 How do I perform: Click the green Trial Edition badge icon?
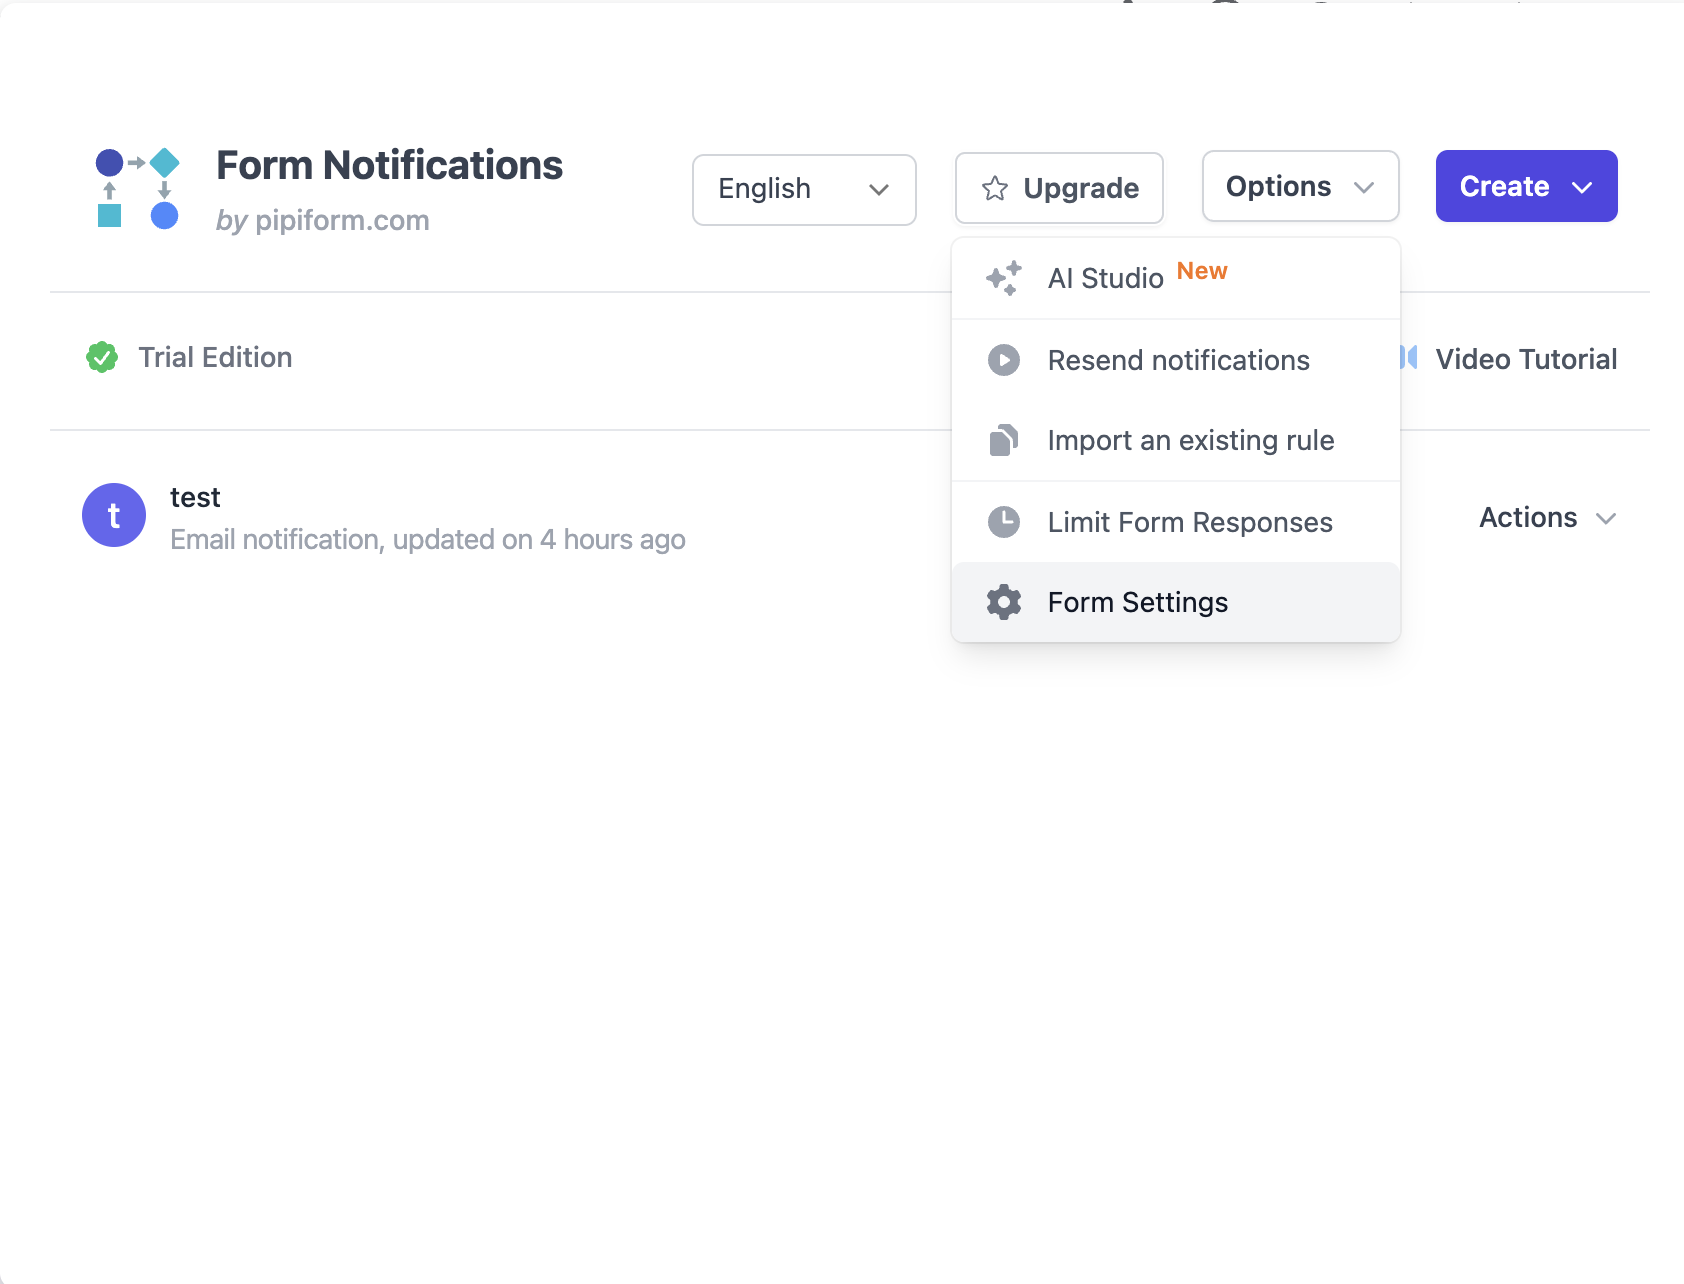pyautogui.click(x=101, y=357)
